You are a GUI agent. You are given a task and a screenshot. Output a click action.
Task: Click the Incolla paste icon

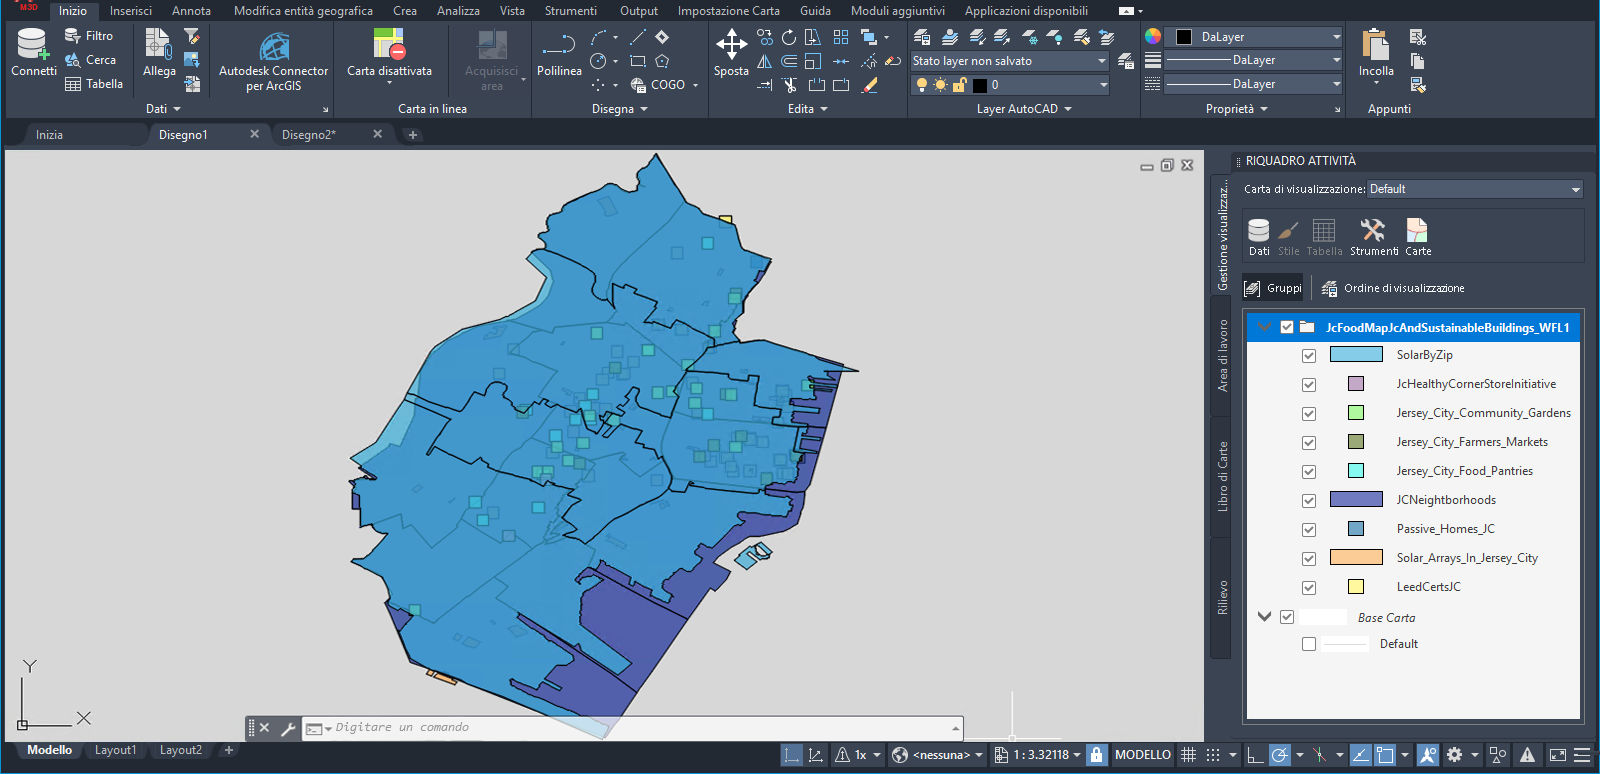tap(1376, 46)
